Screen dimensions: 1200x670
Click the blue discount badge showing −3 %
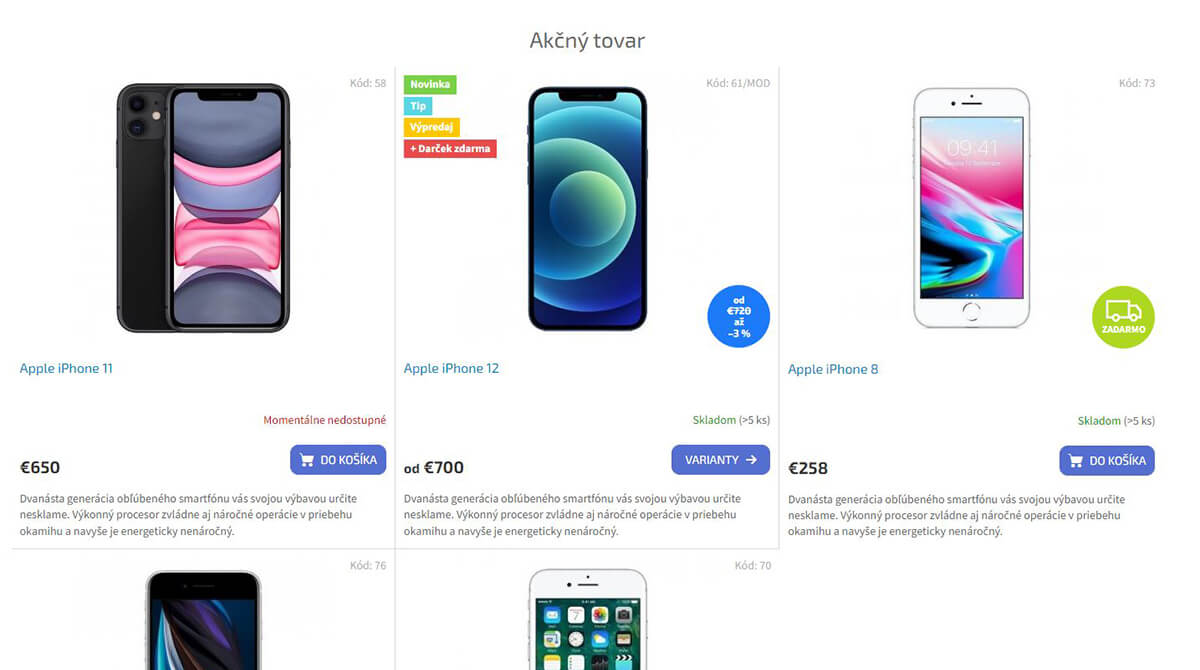click(739, 316)
